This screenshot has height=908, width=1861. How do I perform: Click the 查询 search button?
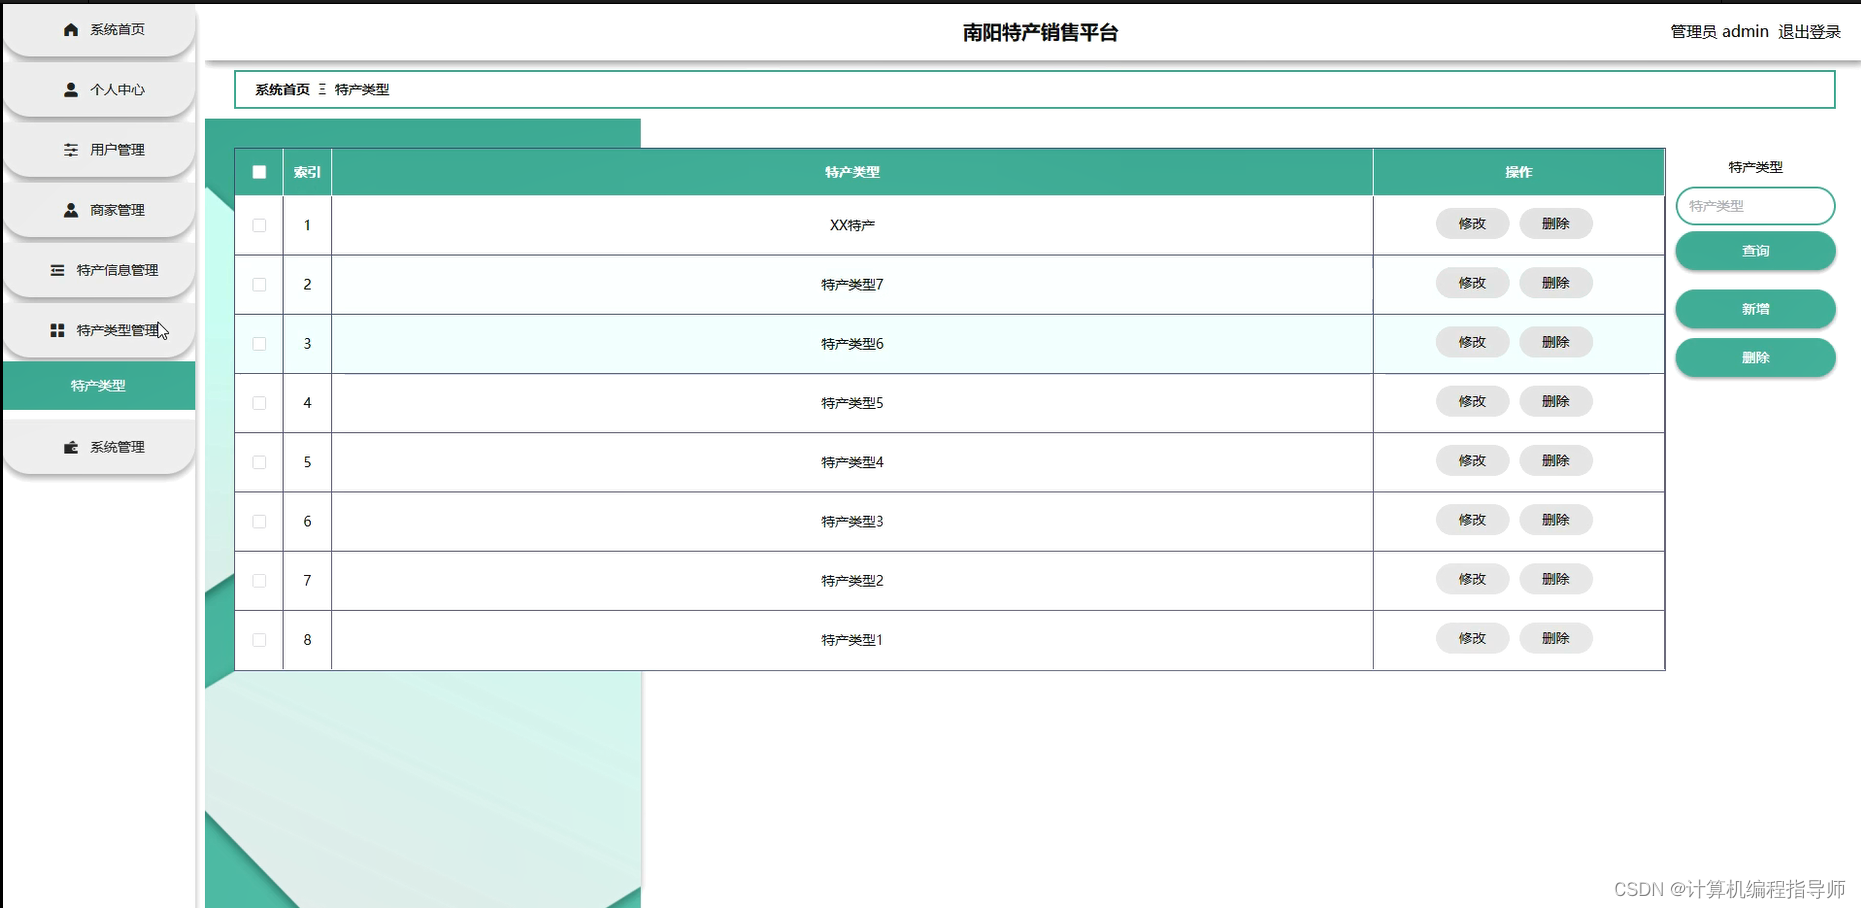tap(1755, 251)
